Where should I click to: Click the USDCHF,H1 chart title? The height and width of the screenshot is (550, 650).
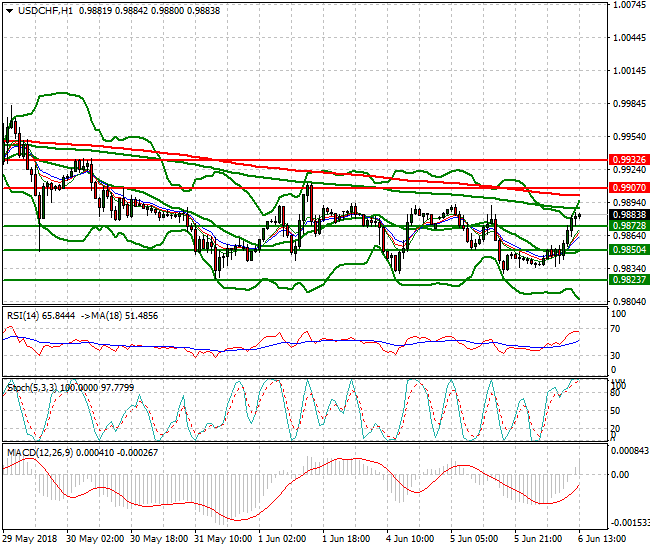[x=45, y=11]
